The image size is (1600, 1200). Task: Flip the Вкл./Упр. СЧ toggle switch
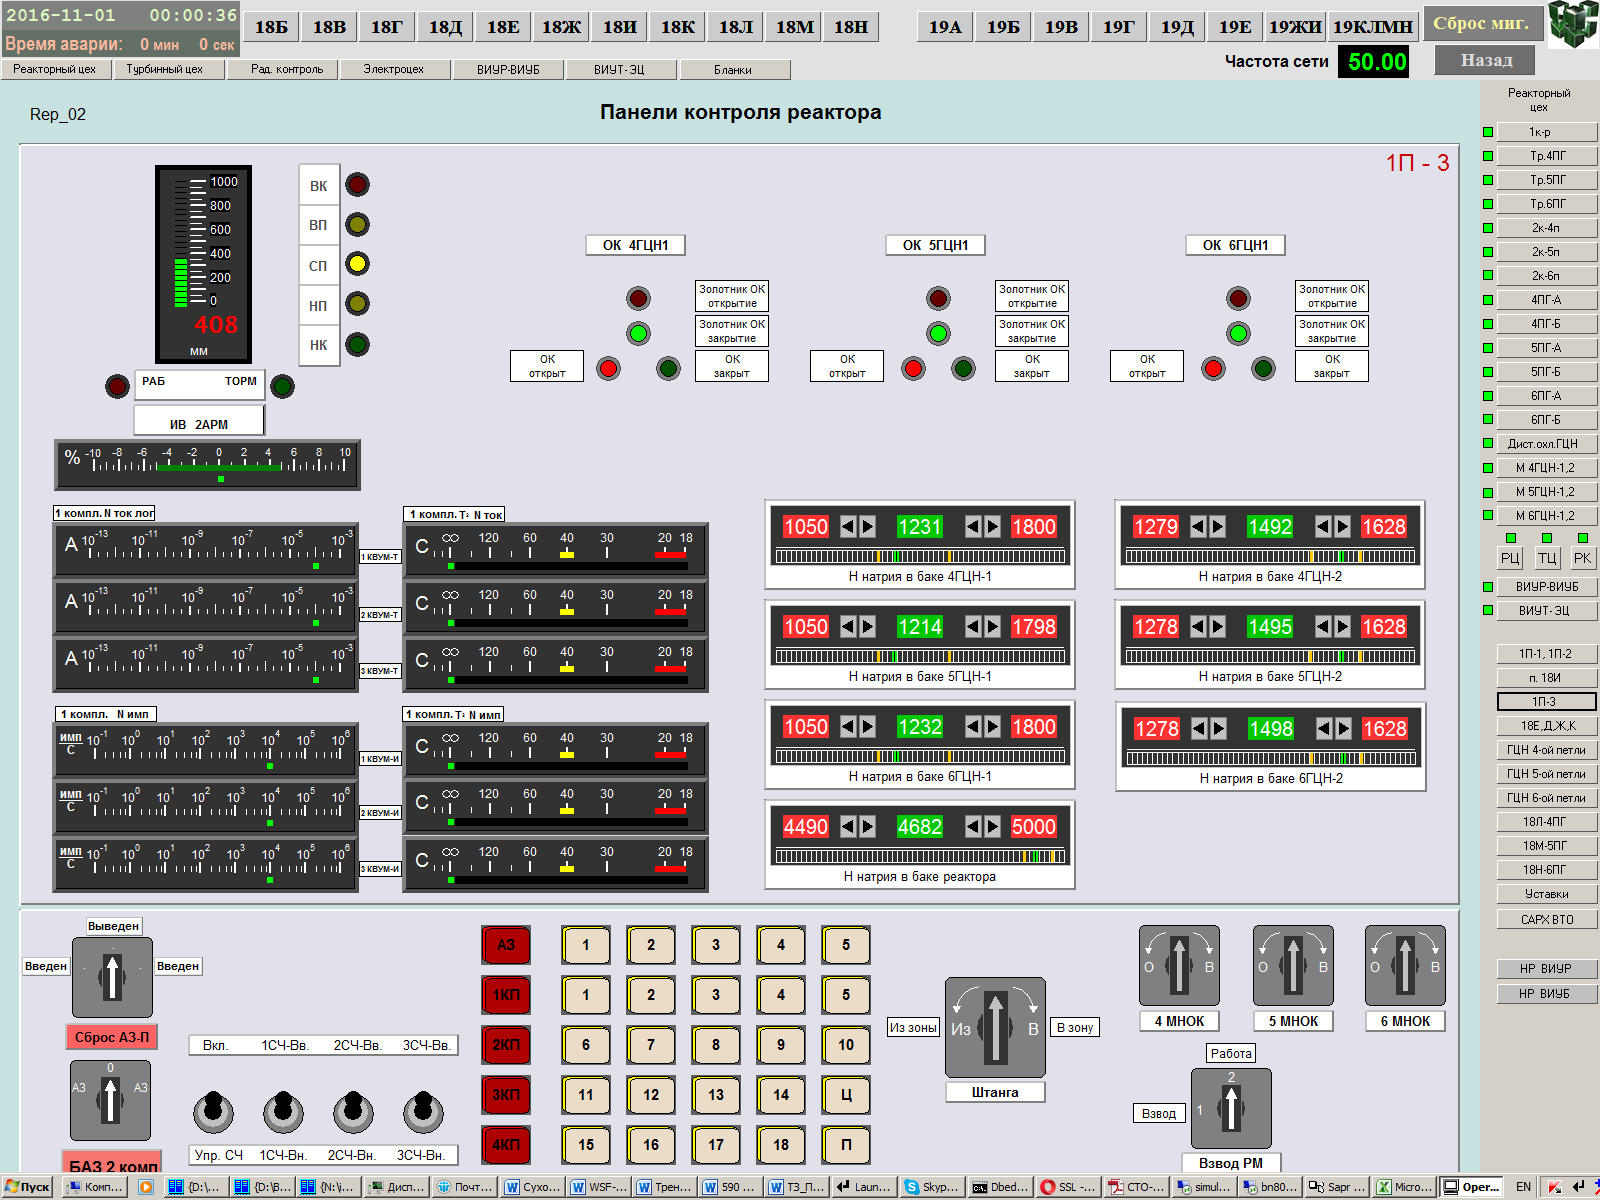click(213, 1110)
